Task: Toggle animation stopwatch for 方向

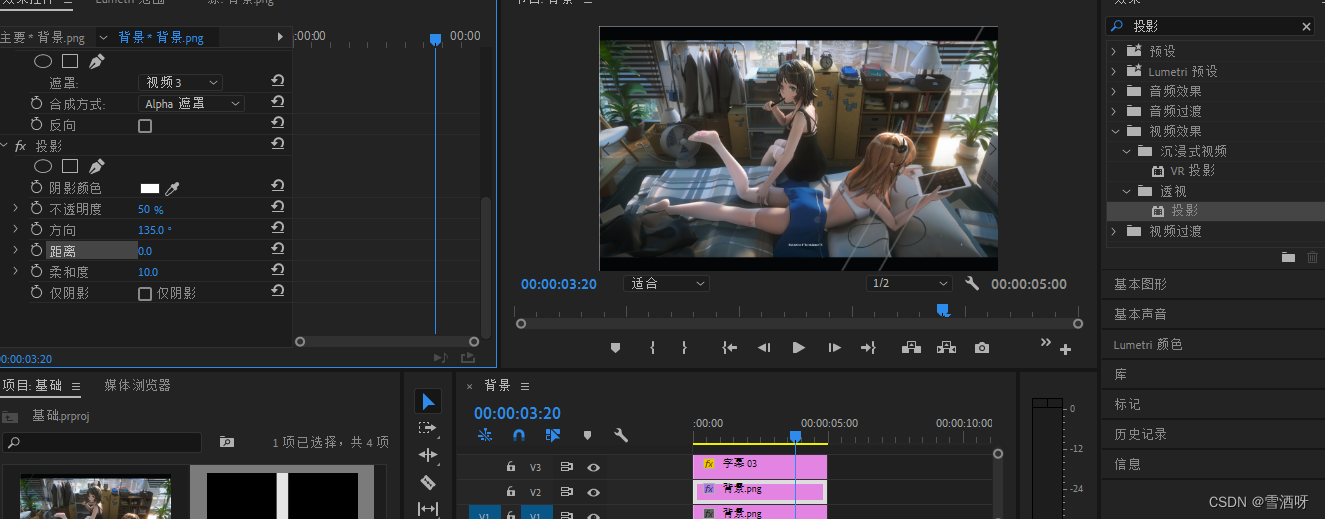Action: coord(37,230)
